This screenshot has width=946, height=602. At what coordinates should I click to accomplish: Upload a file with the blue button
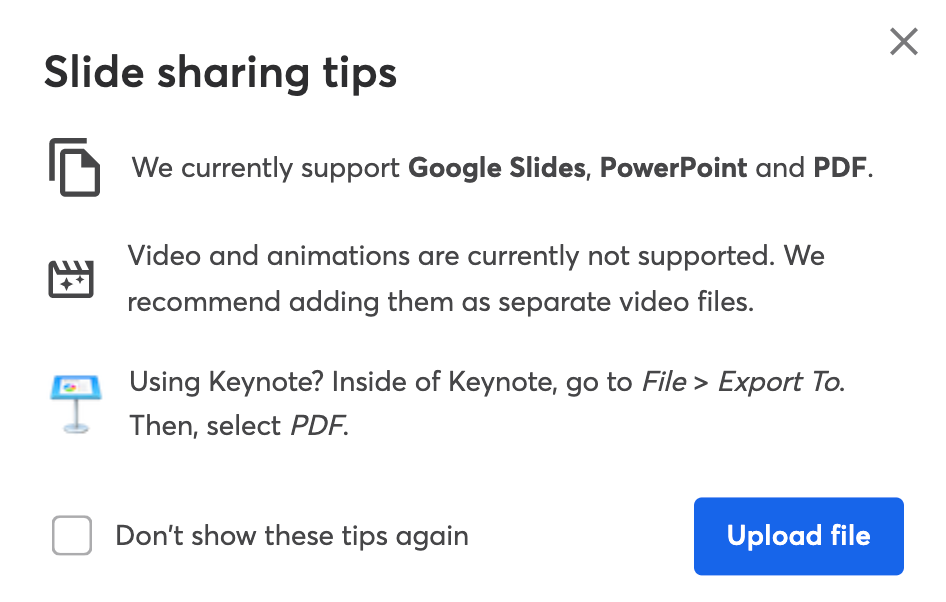(x=798, y=536)
